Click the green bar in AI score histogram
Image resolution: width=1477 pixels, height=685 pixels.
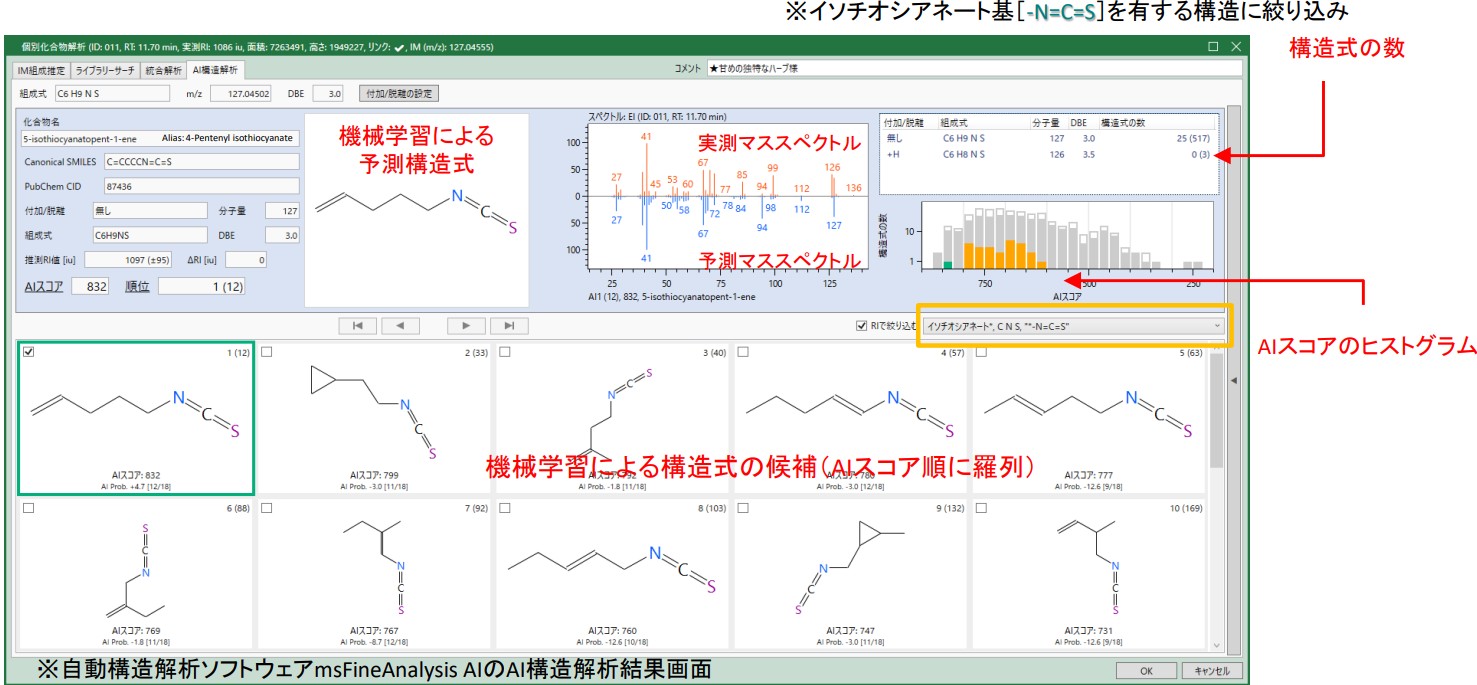948,263
